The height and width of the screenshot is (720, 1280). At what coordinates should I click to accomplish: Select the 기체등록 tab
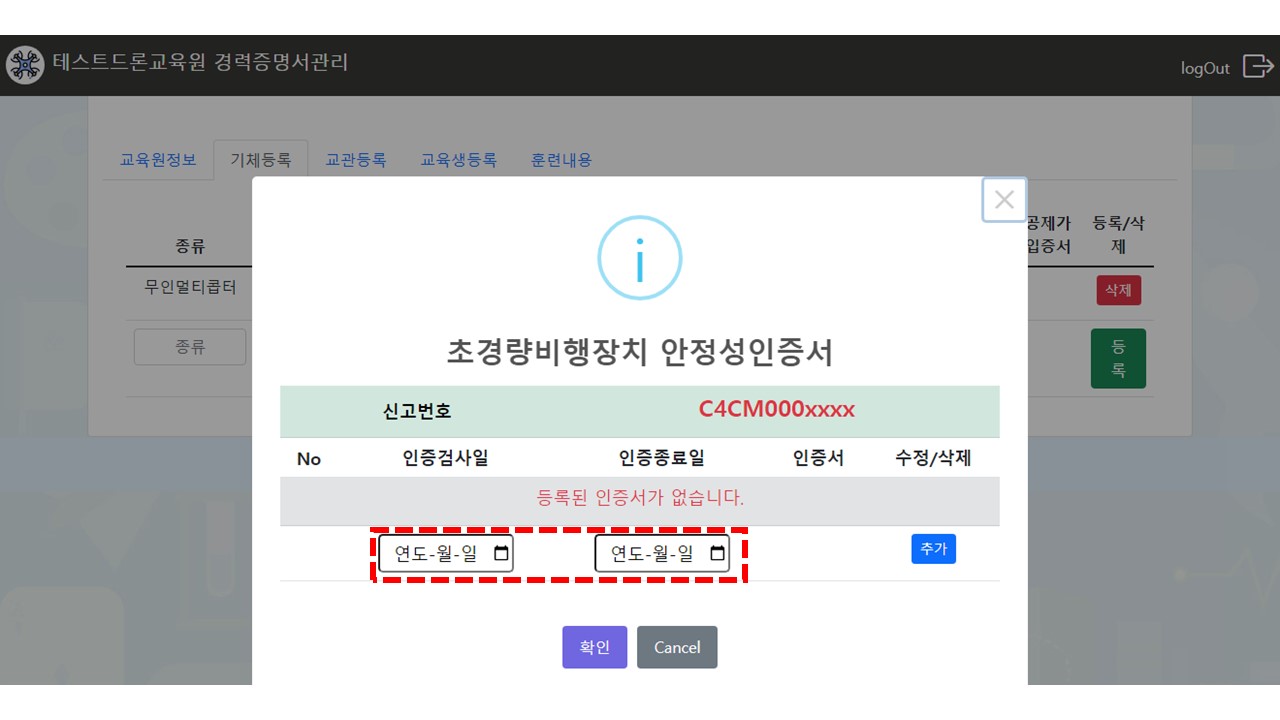click(261, 160)
